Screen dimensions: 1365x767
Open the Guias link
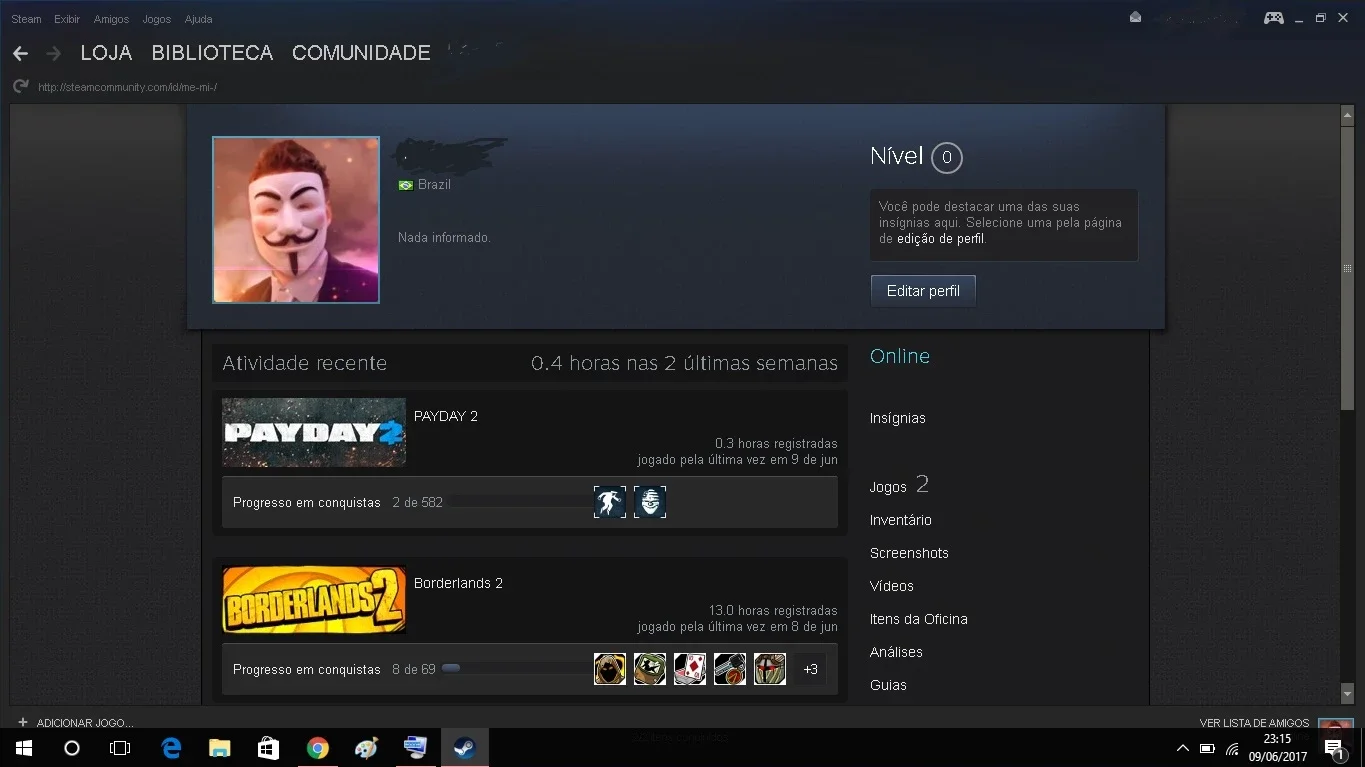pos(888,685)
